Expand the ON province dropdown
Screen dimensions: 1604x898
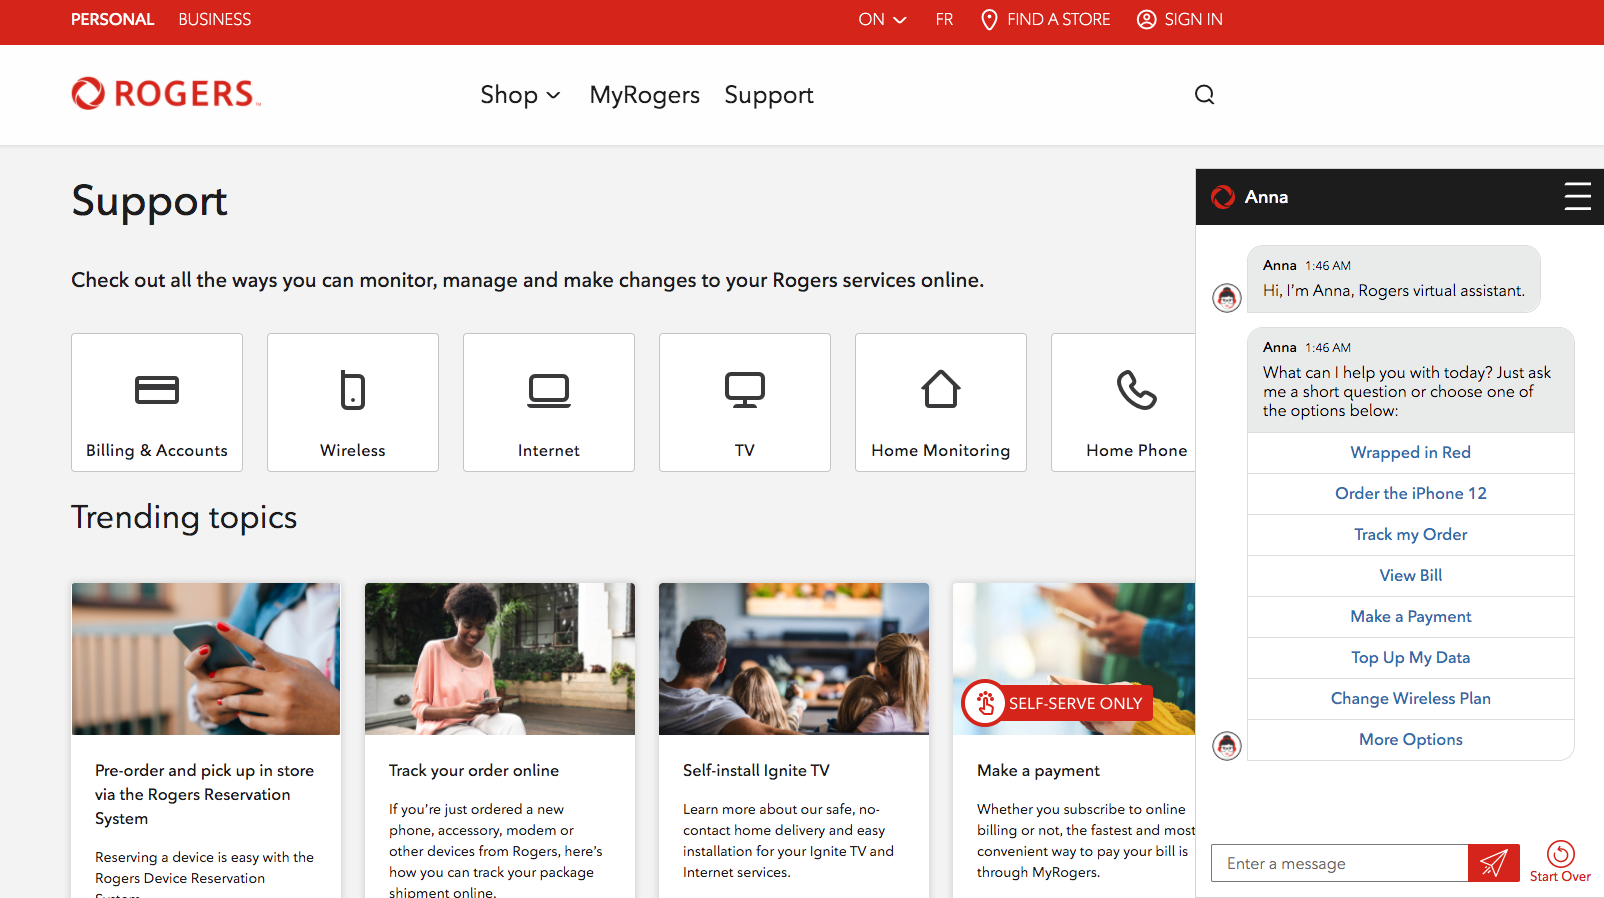[x=882, y=20]
